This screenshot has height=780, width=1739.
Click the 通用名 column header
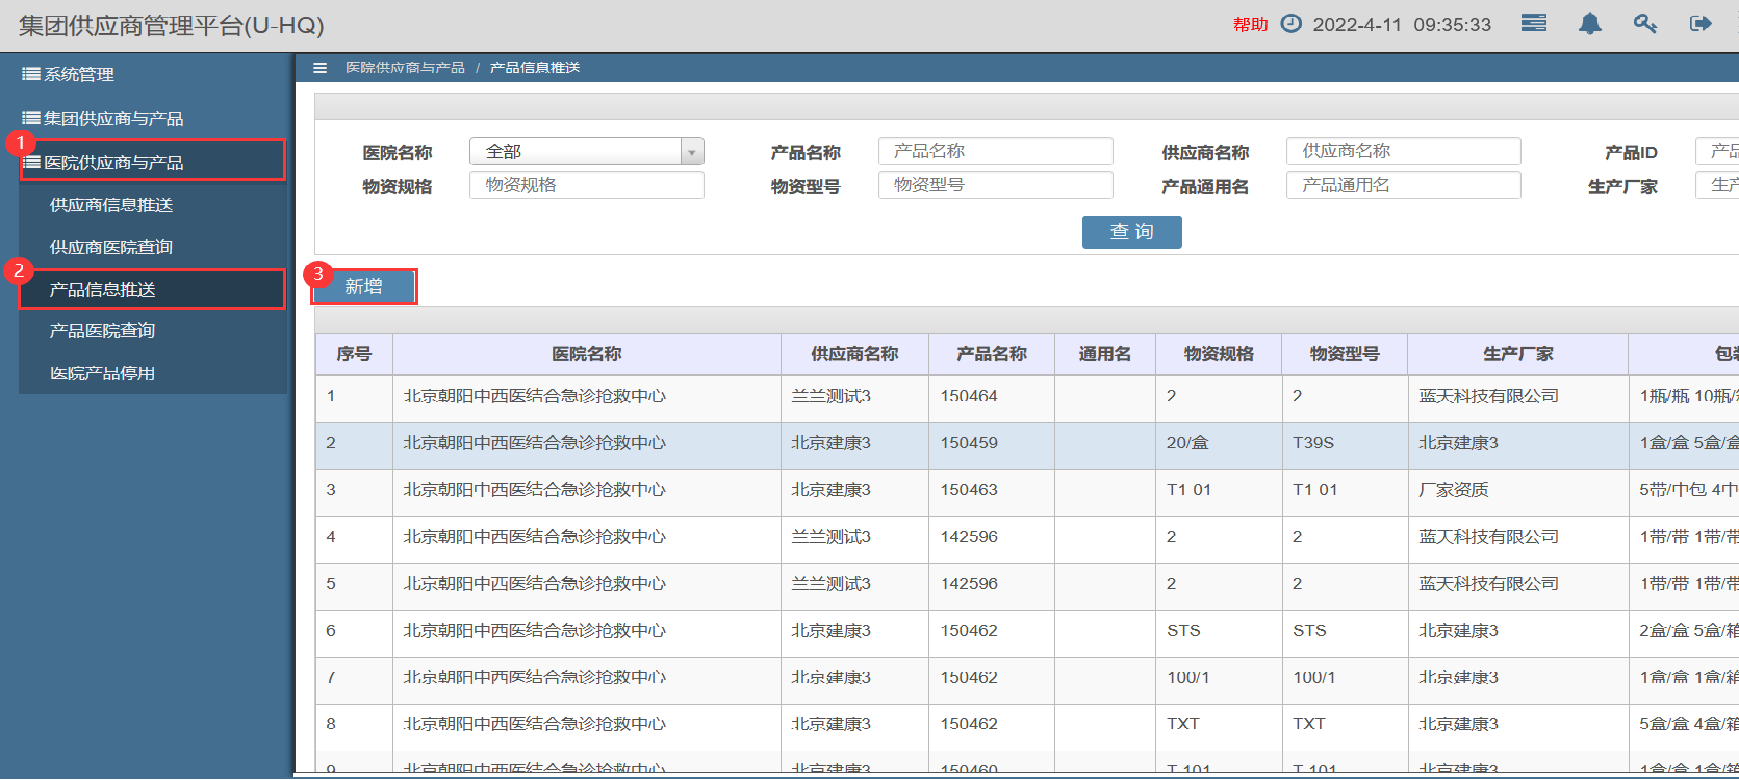coord(1105,354)
